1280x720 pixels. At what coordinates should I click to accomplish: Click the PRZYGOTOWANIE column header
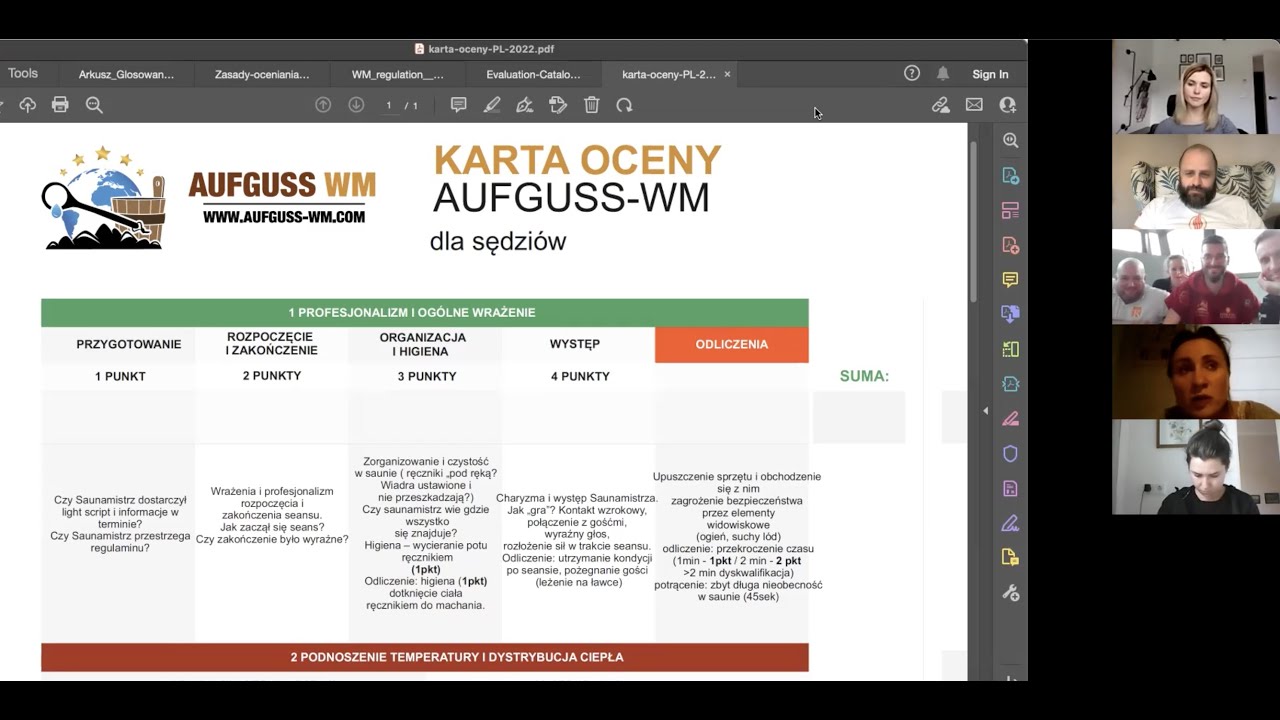point(129,344)
